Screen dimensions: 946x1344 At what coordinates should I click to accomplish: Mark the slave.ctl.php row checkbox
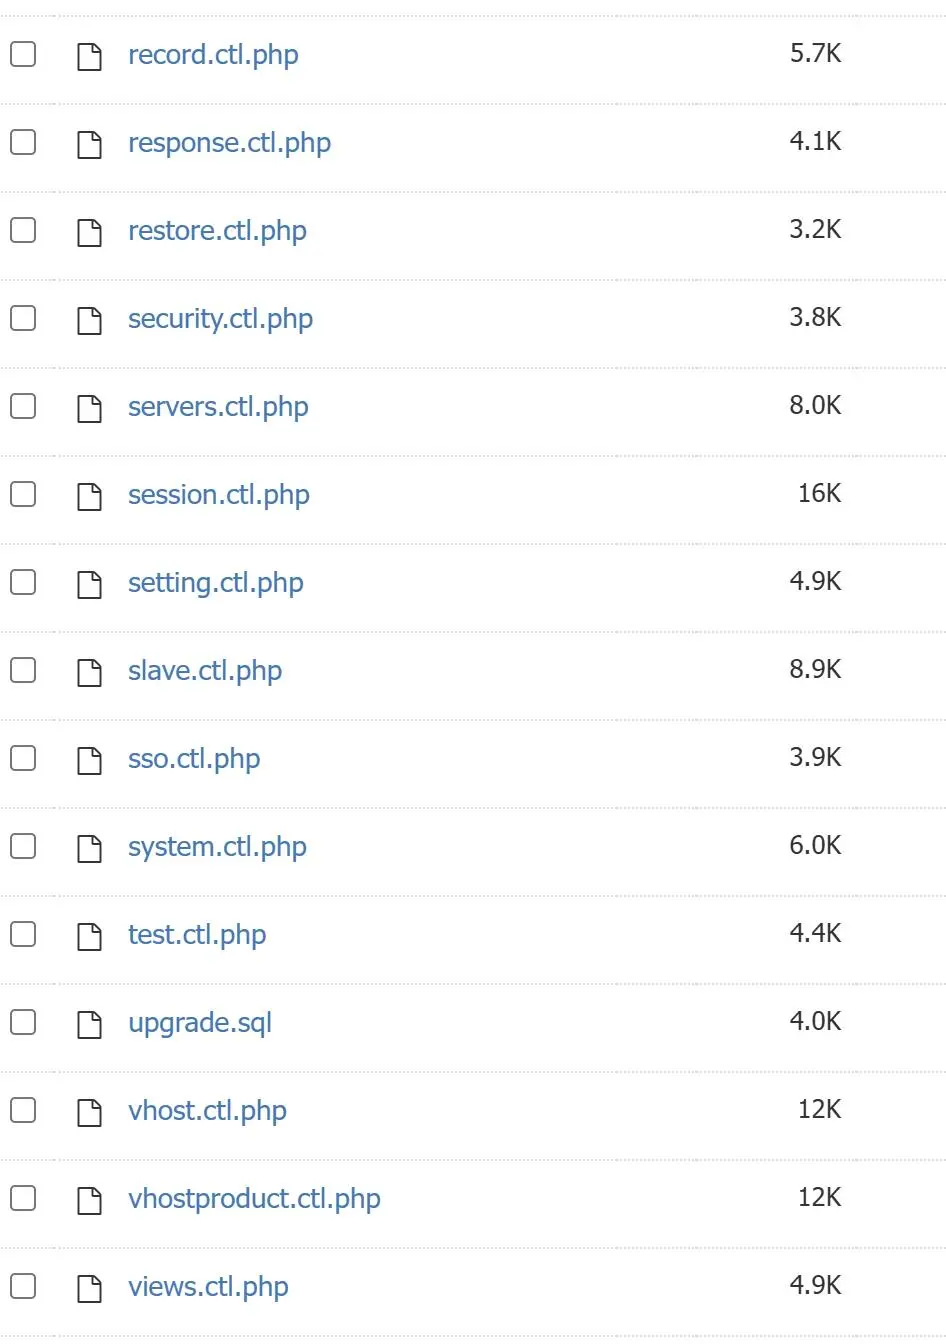[x=23, y=670]
